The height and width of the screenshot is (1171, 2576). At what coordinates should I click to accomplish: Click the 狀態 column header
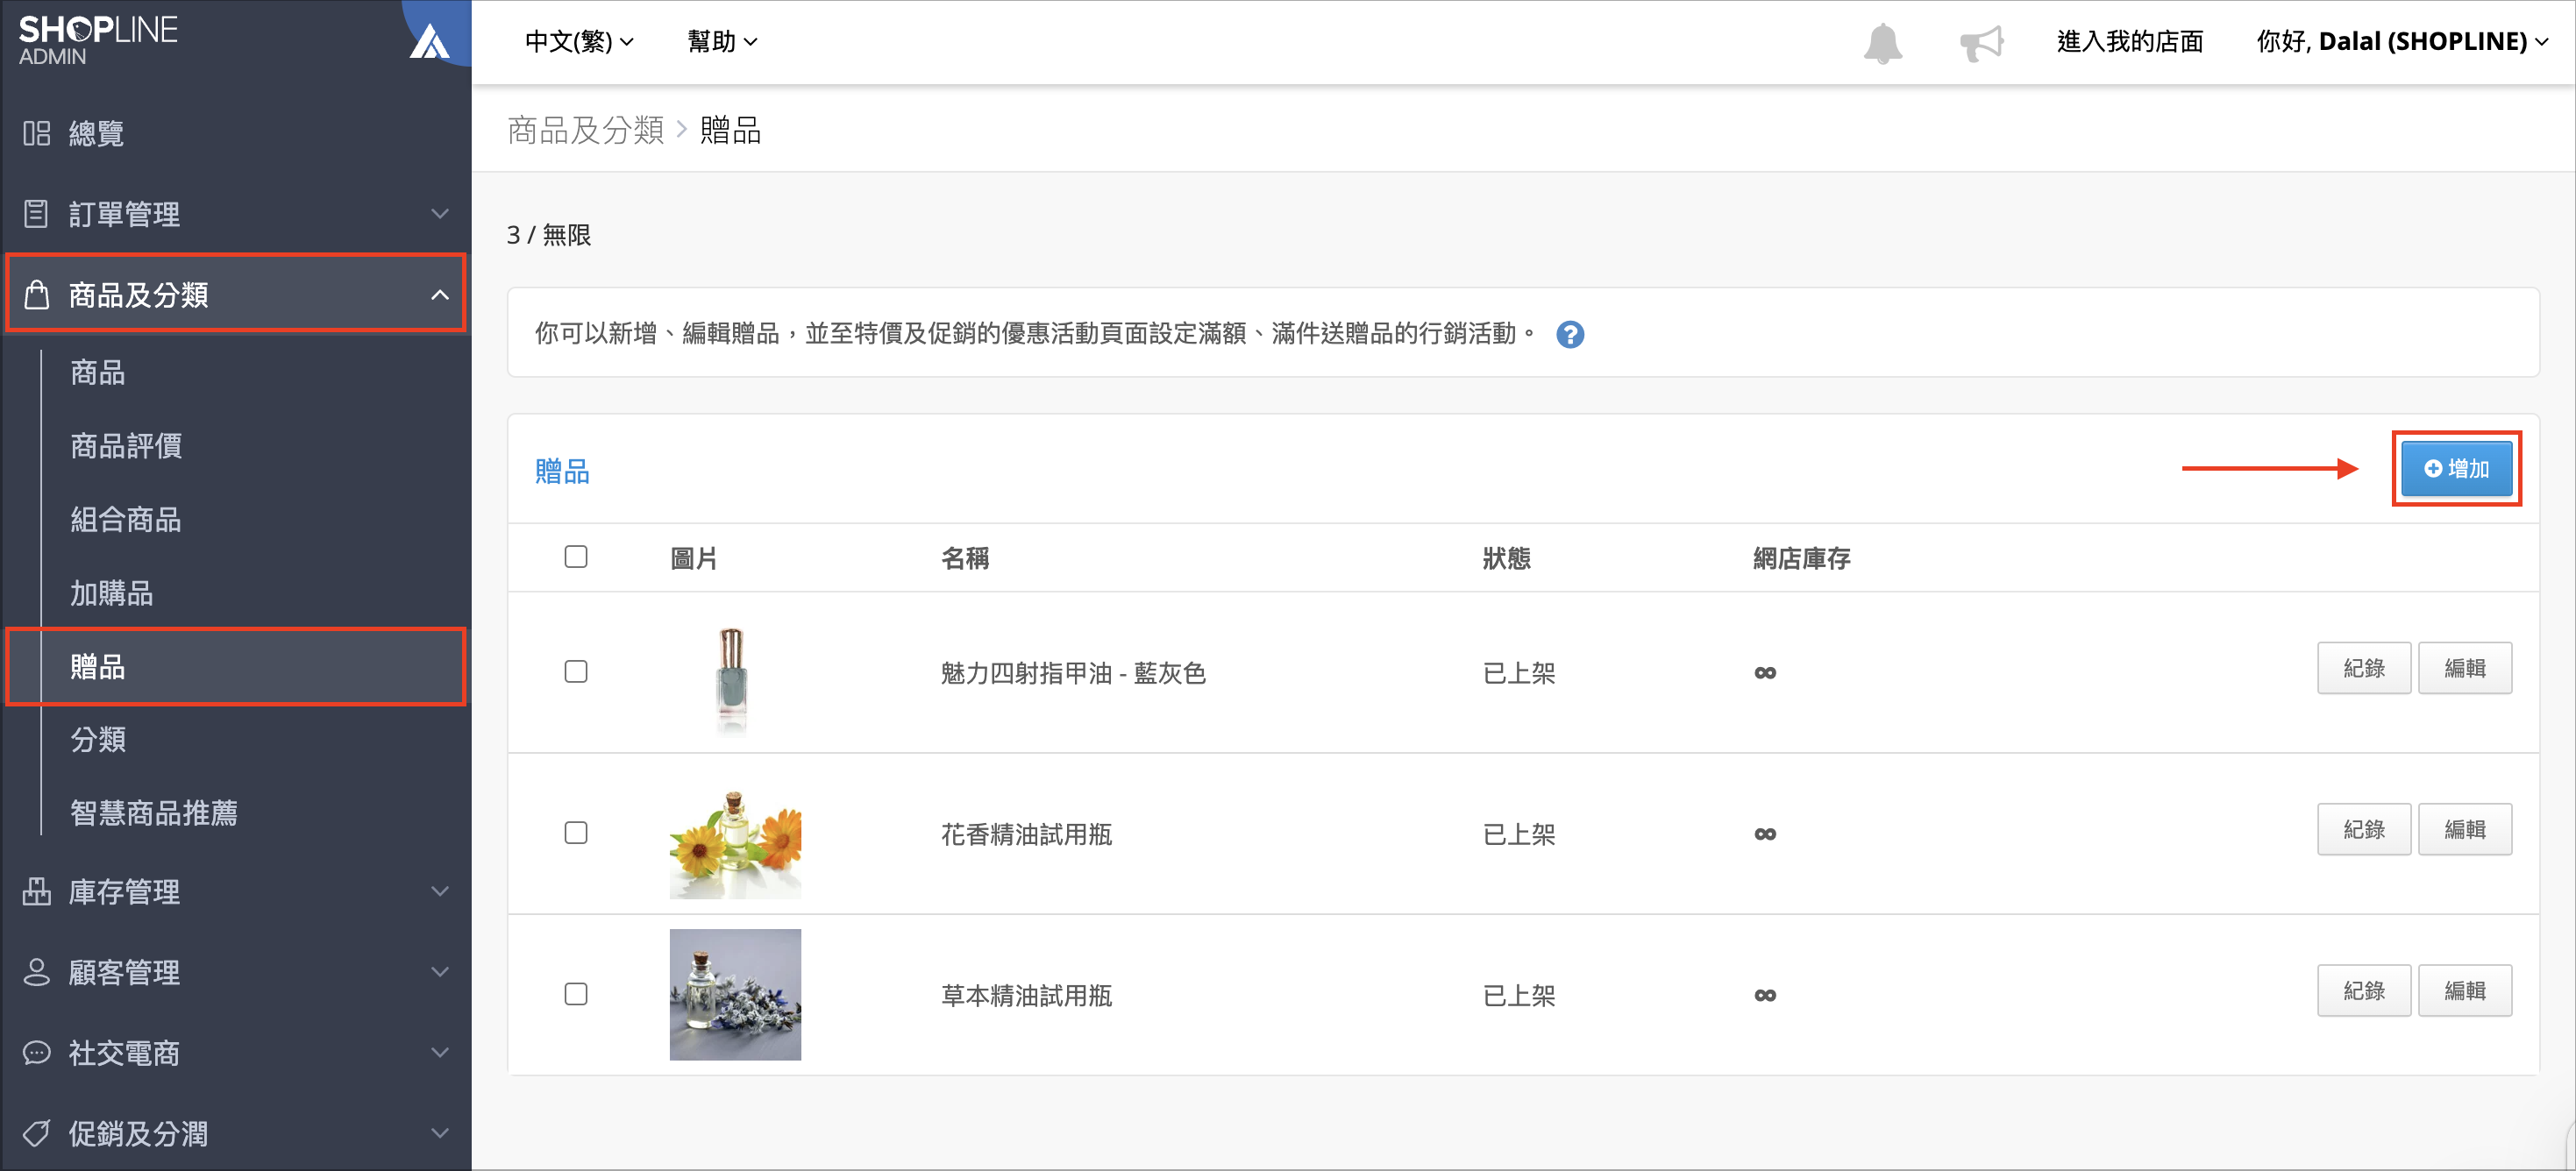1506,558
